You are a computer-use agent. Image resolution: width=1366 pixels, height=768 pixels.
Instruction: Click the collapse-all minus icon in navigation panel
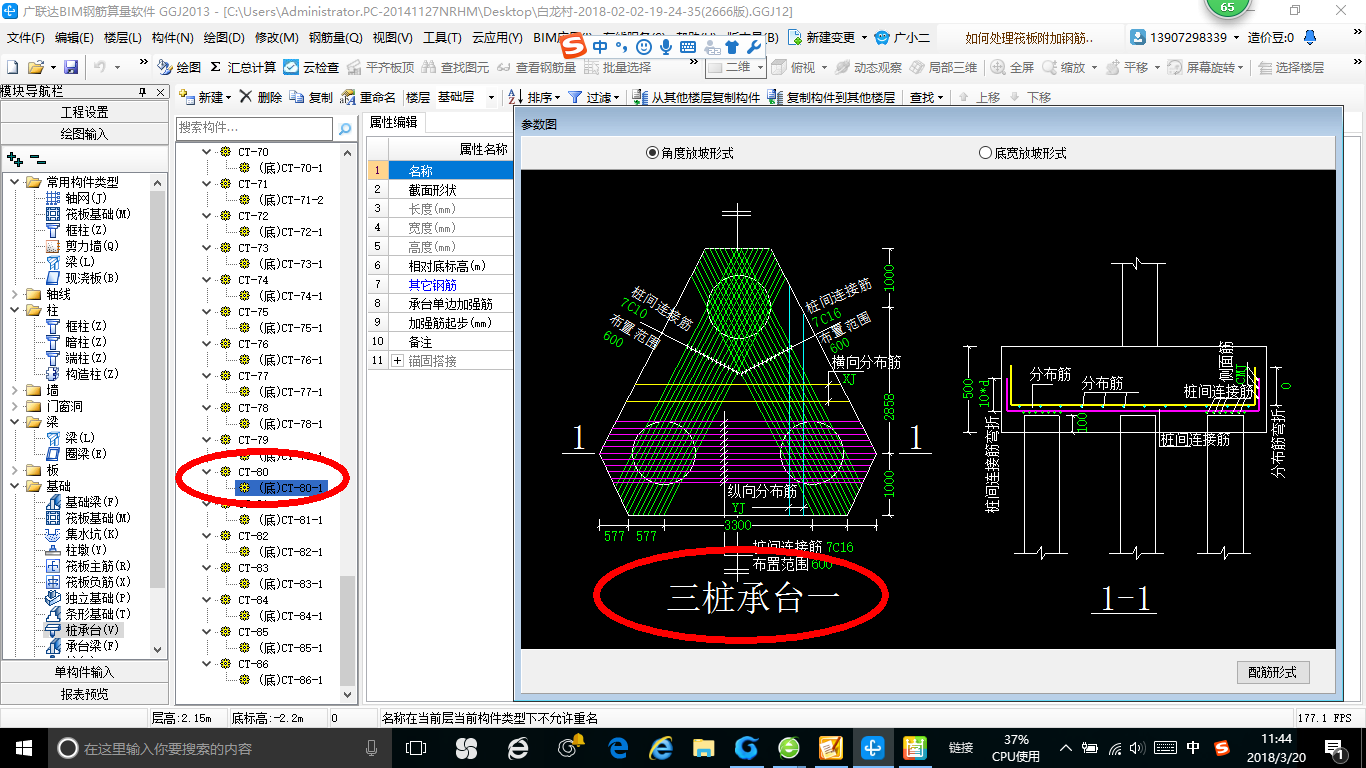38,158
